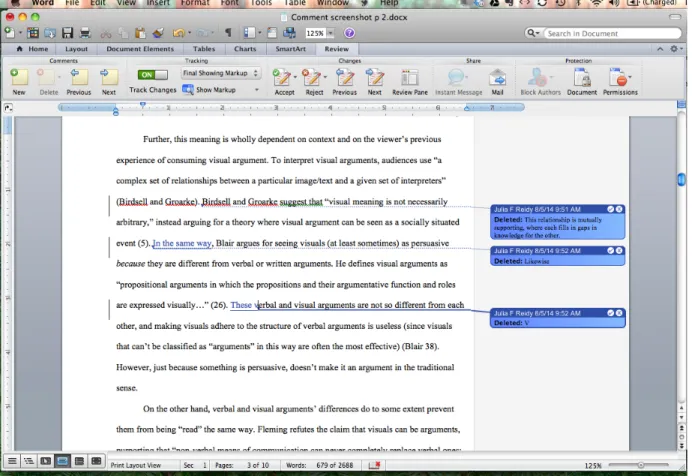Collapse the ribbon with chevron
This screenshot has height=476, width=692.
(x=660, y=49)
